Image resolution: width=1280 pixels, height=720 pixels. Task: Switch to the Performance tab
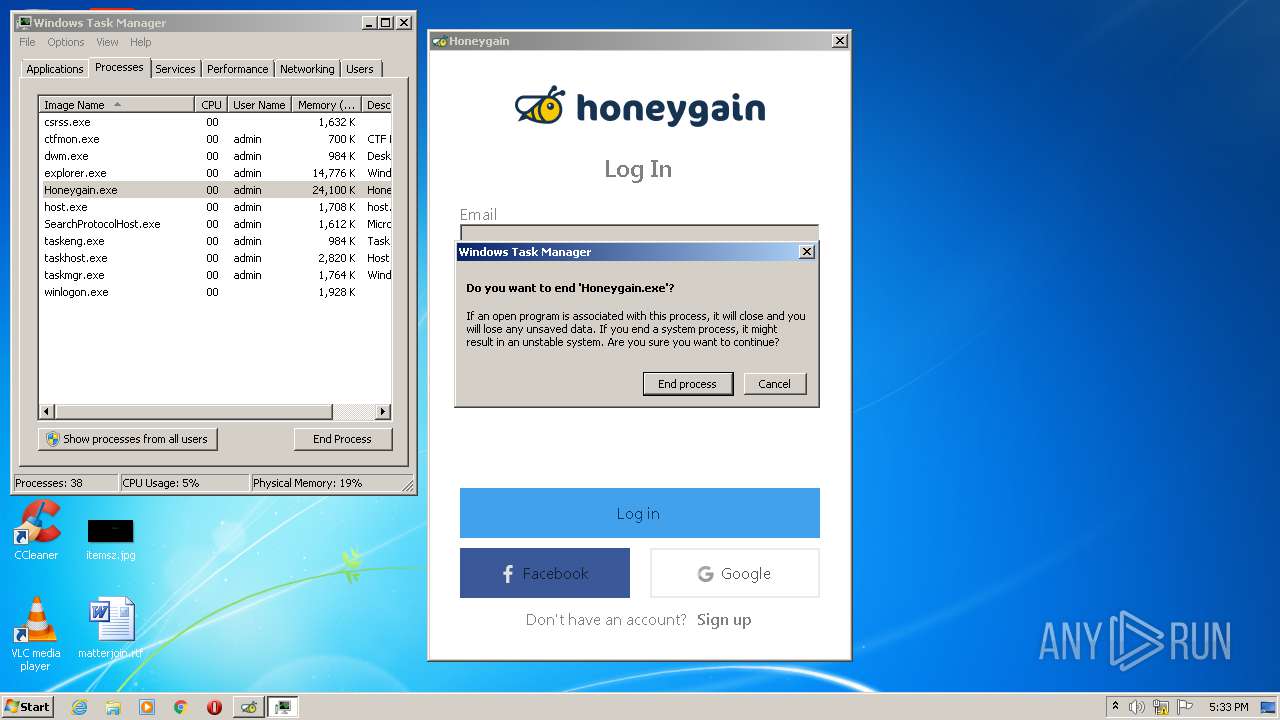click(x=237, y=69)
